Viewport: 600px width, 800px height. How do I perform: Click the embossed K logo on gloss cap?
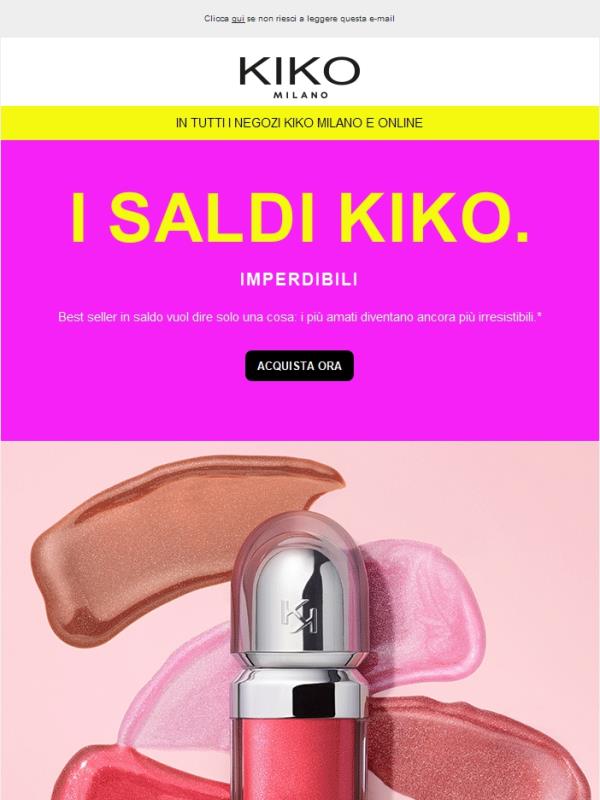point(298,616)
